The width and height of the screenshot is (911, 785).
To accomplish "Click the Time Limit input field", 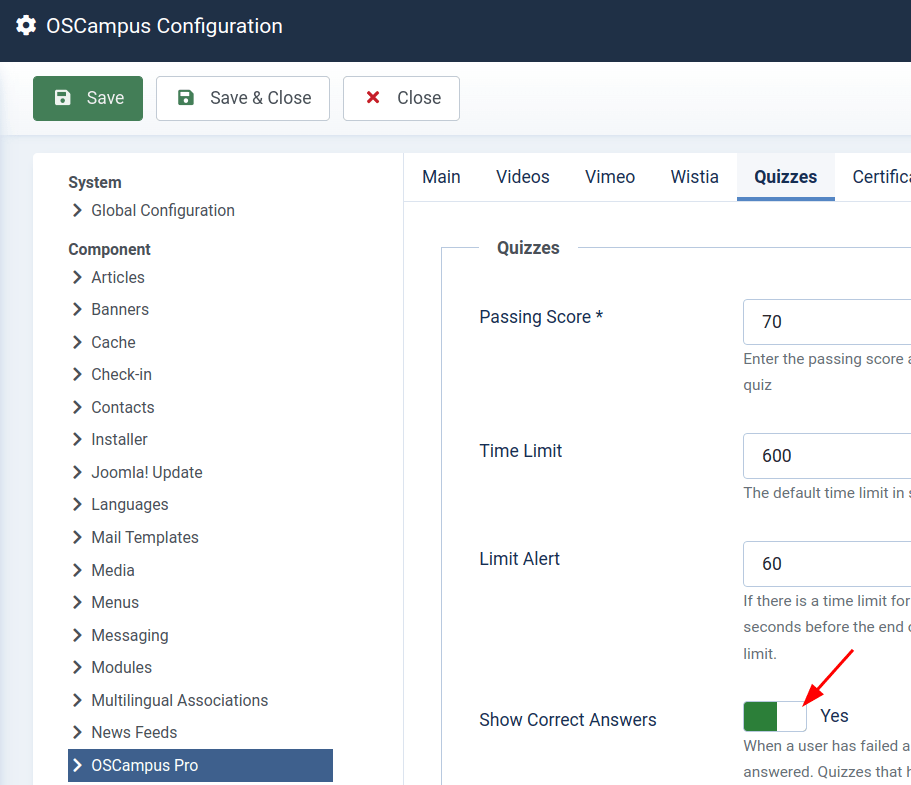I will 827,456.
